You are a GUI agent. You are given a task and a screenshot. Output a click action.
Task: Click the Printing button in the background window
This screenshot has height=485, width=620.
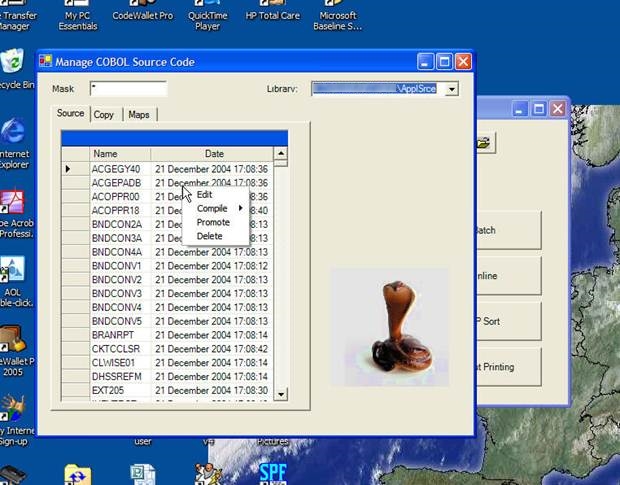[x=508, y=367]
